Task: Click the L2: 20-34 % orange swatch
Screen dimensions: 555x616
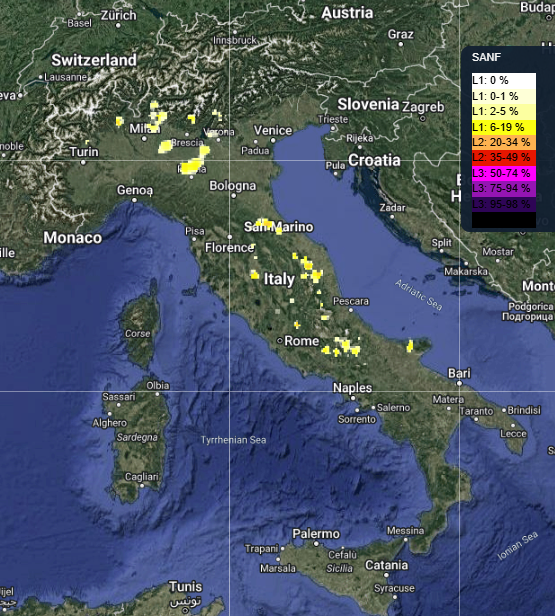Action: tap(504, 142)
